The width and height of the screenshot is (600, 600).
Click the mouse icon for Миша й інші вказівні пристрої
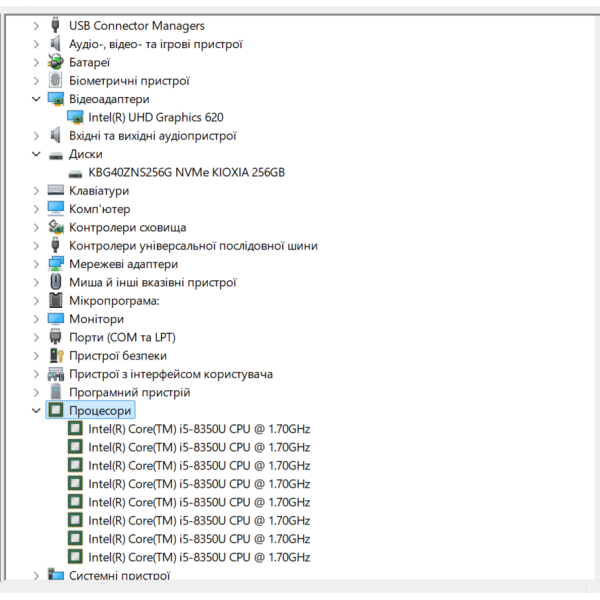click(x=55, y=282)
